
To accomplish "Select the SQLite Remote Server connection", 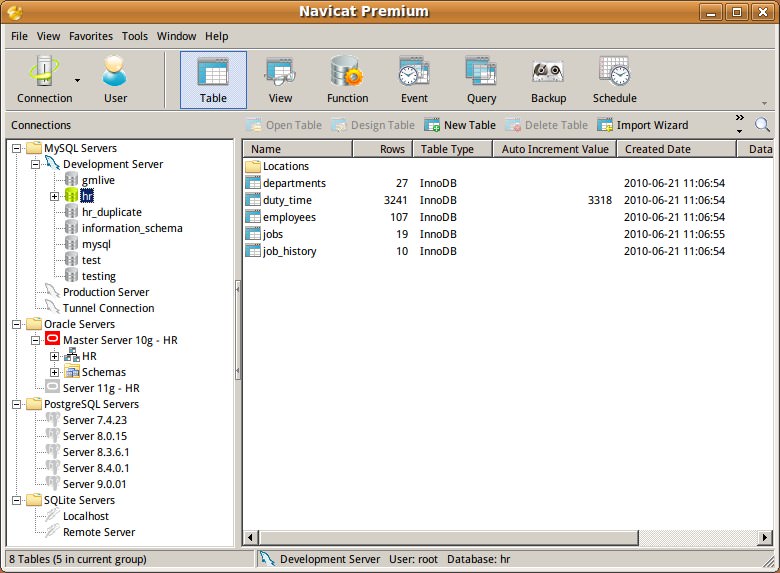I will (99, 532).
